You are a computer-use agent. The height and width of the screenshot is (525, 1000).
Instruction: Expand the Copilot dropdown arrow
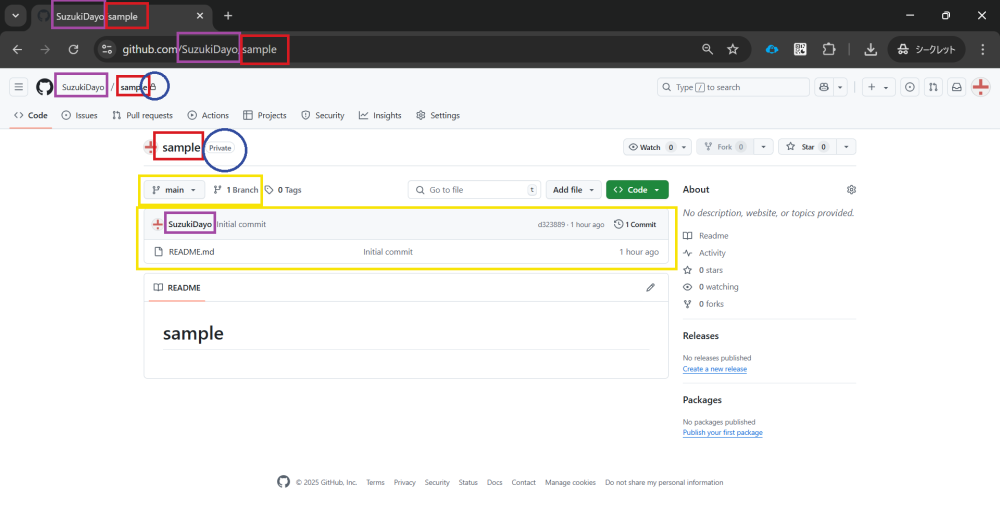[840, 87]
